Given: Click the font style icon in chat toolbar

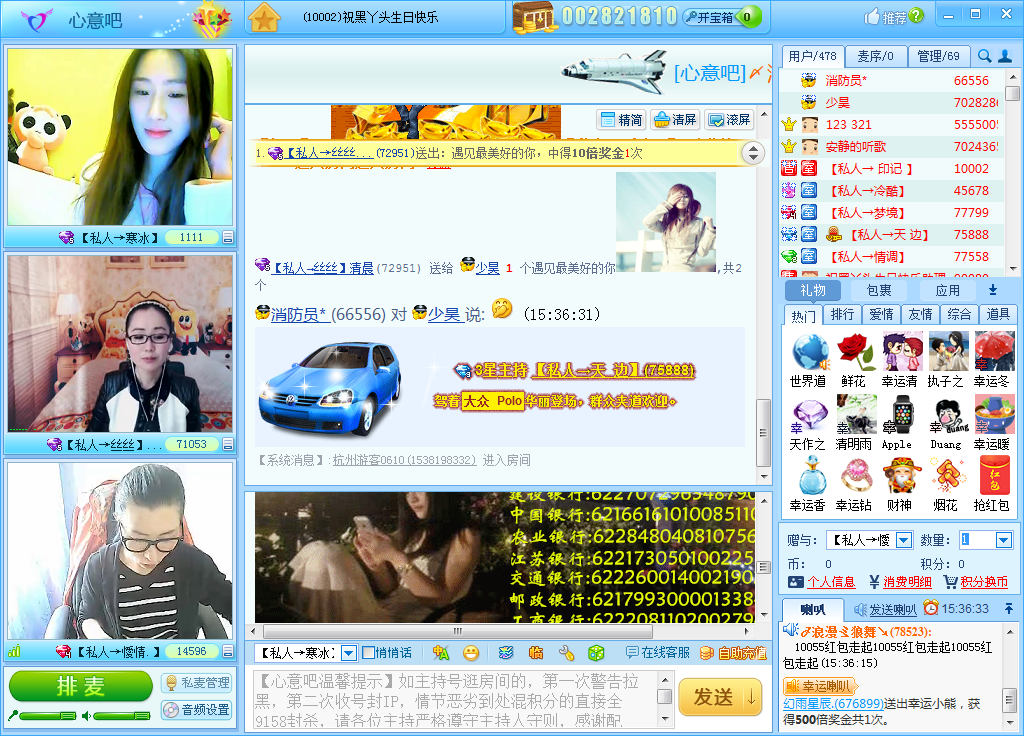Looking at the screenshot, I should pyautogui.click(x=440, y=653).
